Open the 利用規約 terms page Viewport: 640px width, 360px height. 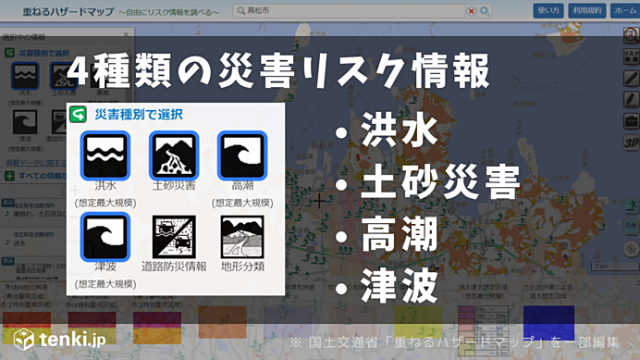point(587,11)
